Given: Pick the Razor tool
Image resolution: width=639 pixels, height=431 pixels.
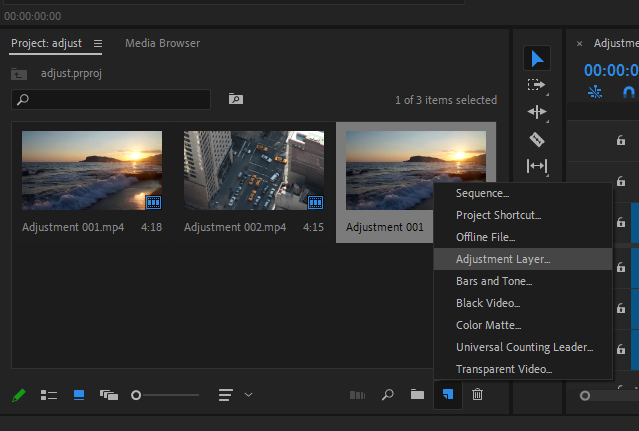Looking at the screenshot, I should 537,139.
